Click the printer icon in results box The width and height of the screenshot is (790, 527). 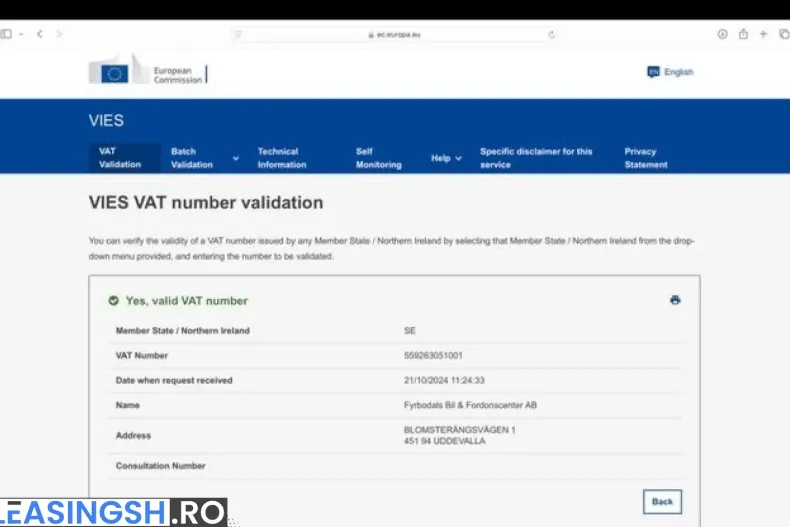(675, 300)
